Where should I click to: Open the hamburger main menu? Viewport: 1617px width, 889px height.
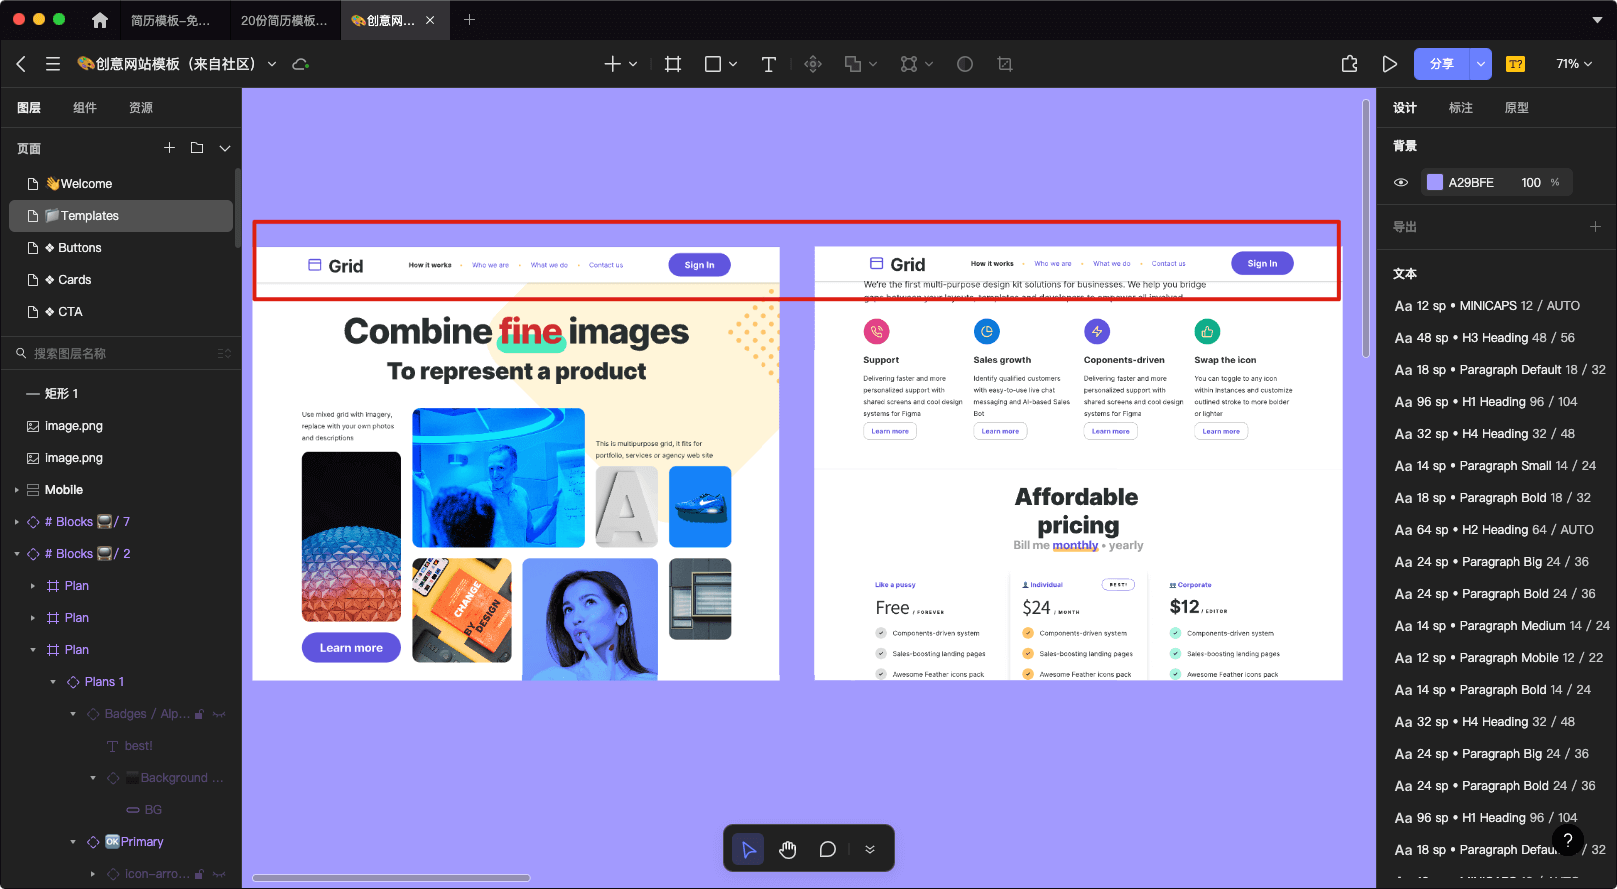[x=53, y=64]
